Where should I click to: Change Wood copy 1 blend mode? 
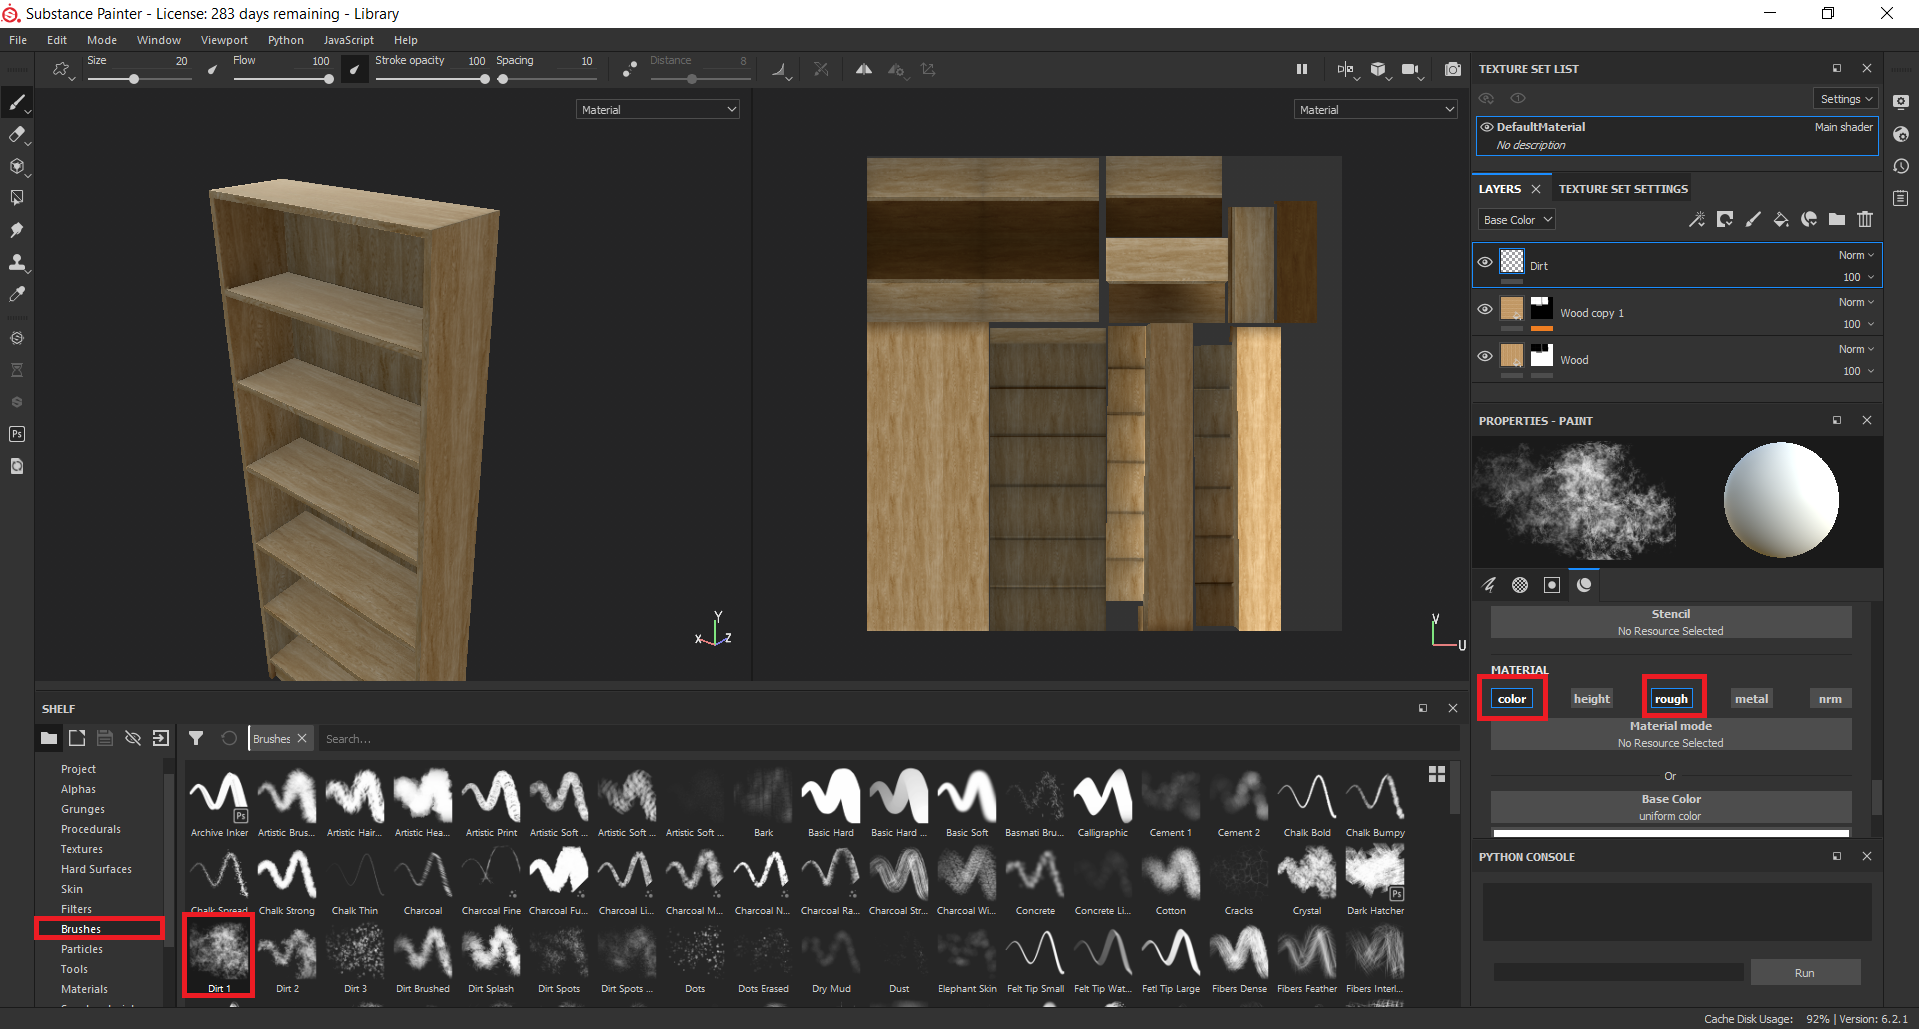pyautogui.click(x=1856, y=302)
